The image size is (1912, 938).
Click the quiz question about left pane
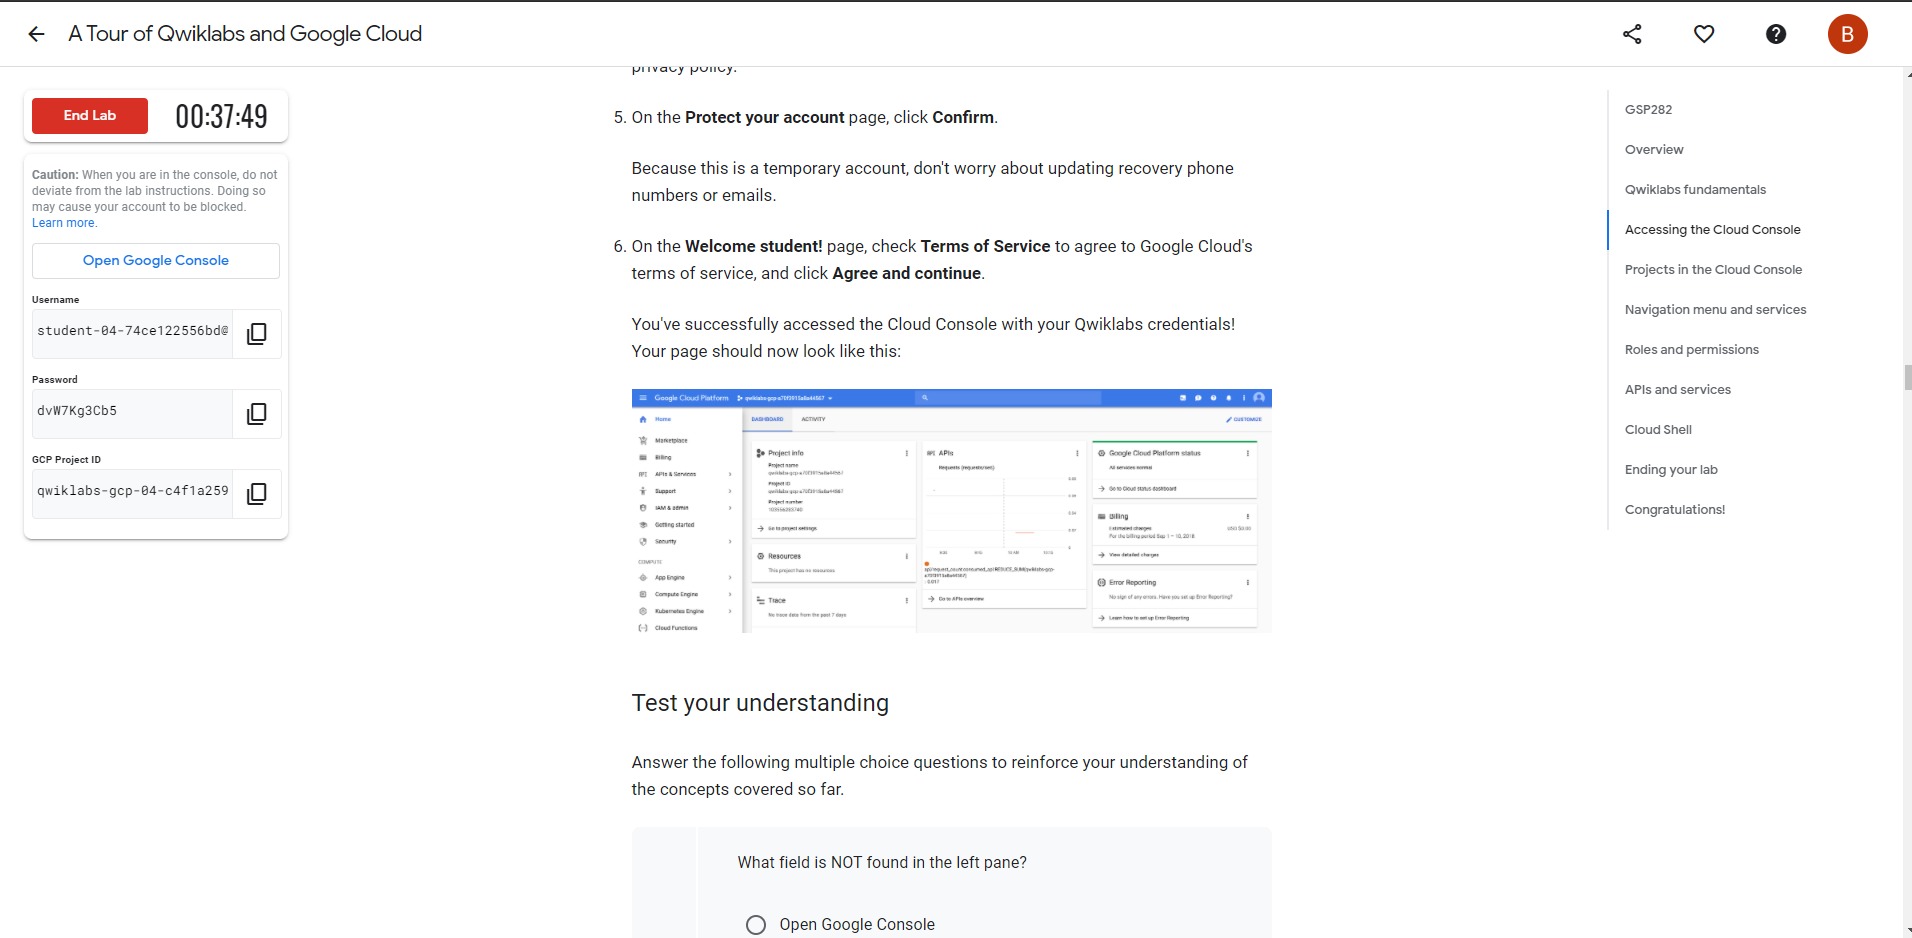pos(882,863)
